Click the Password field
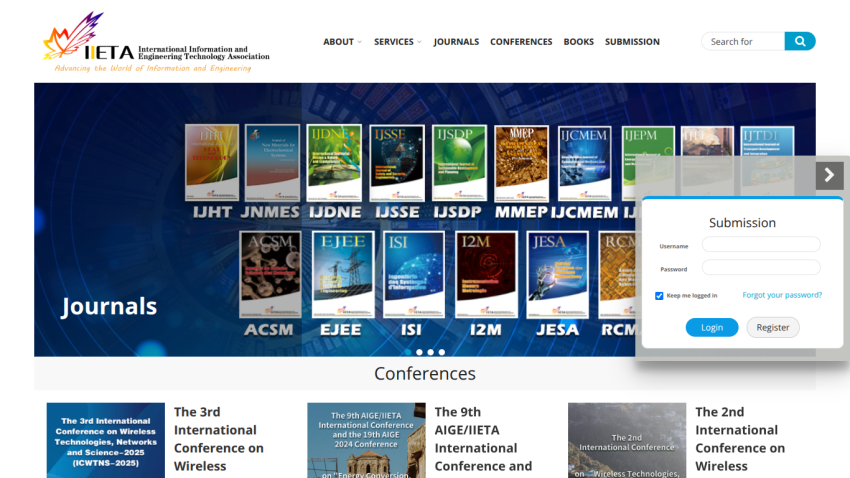Viewport: 850px width, 478px height. point(761,267)
